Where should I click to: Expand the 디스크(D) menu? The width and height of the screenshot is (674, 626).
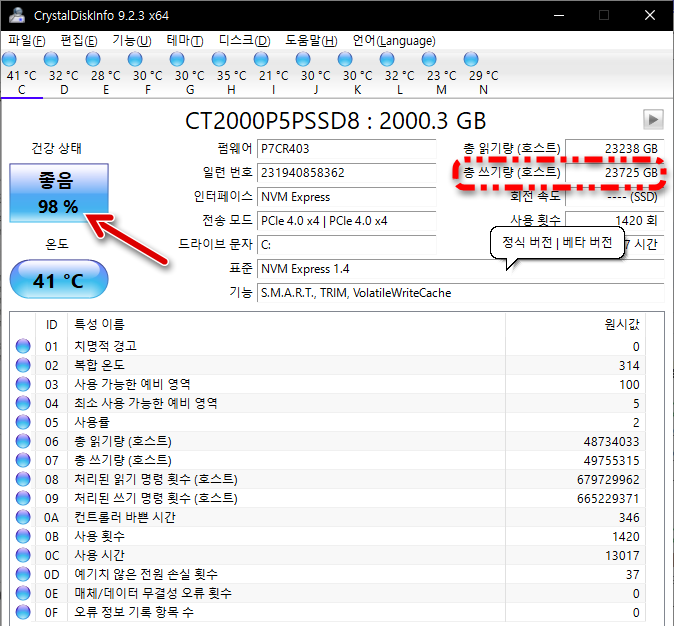244,41
